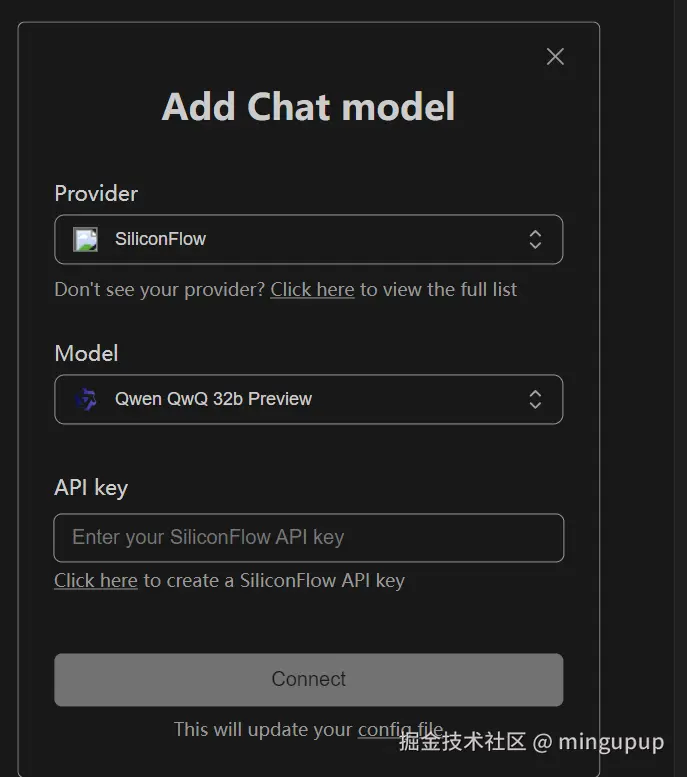
Task: Expand the Model dropdown chevron arrows
Action: (x=535, y=399)
